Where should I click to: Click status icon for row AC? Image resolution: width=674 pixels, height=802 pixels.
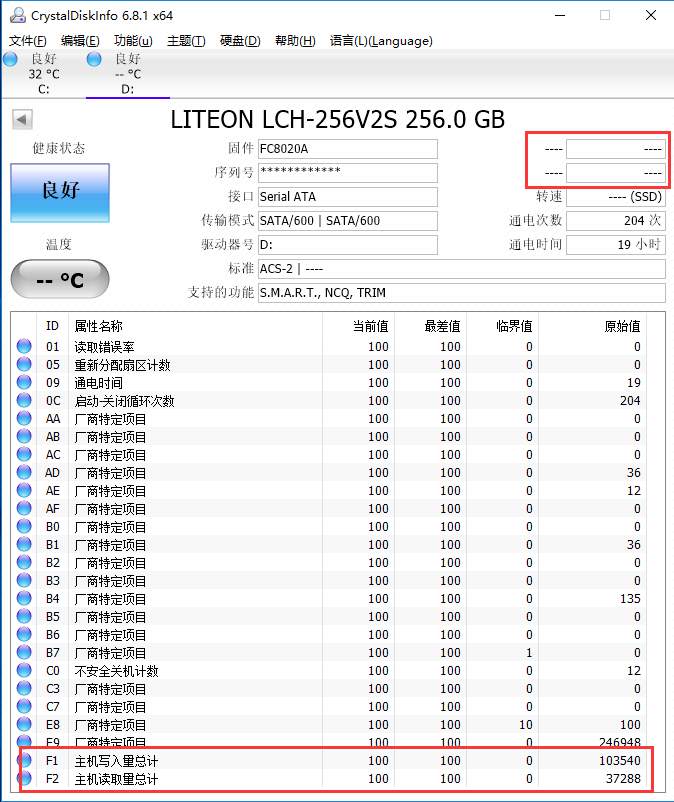click(24, 454)
